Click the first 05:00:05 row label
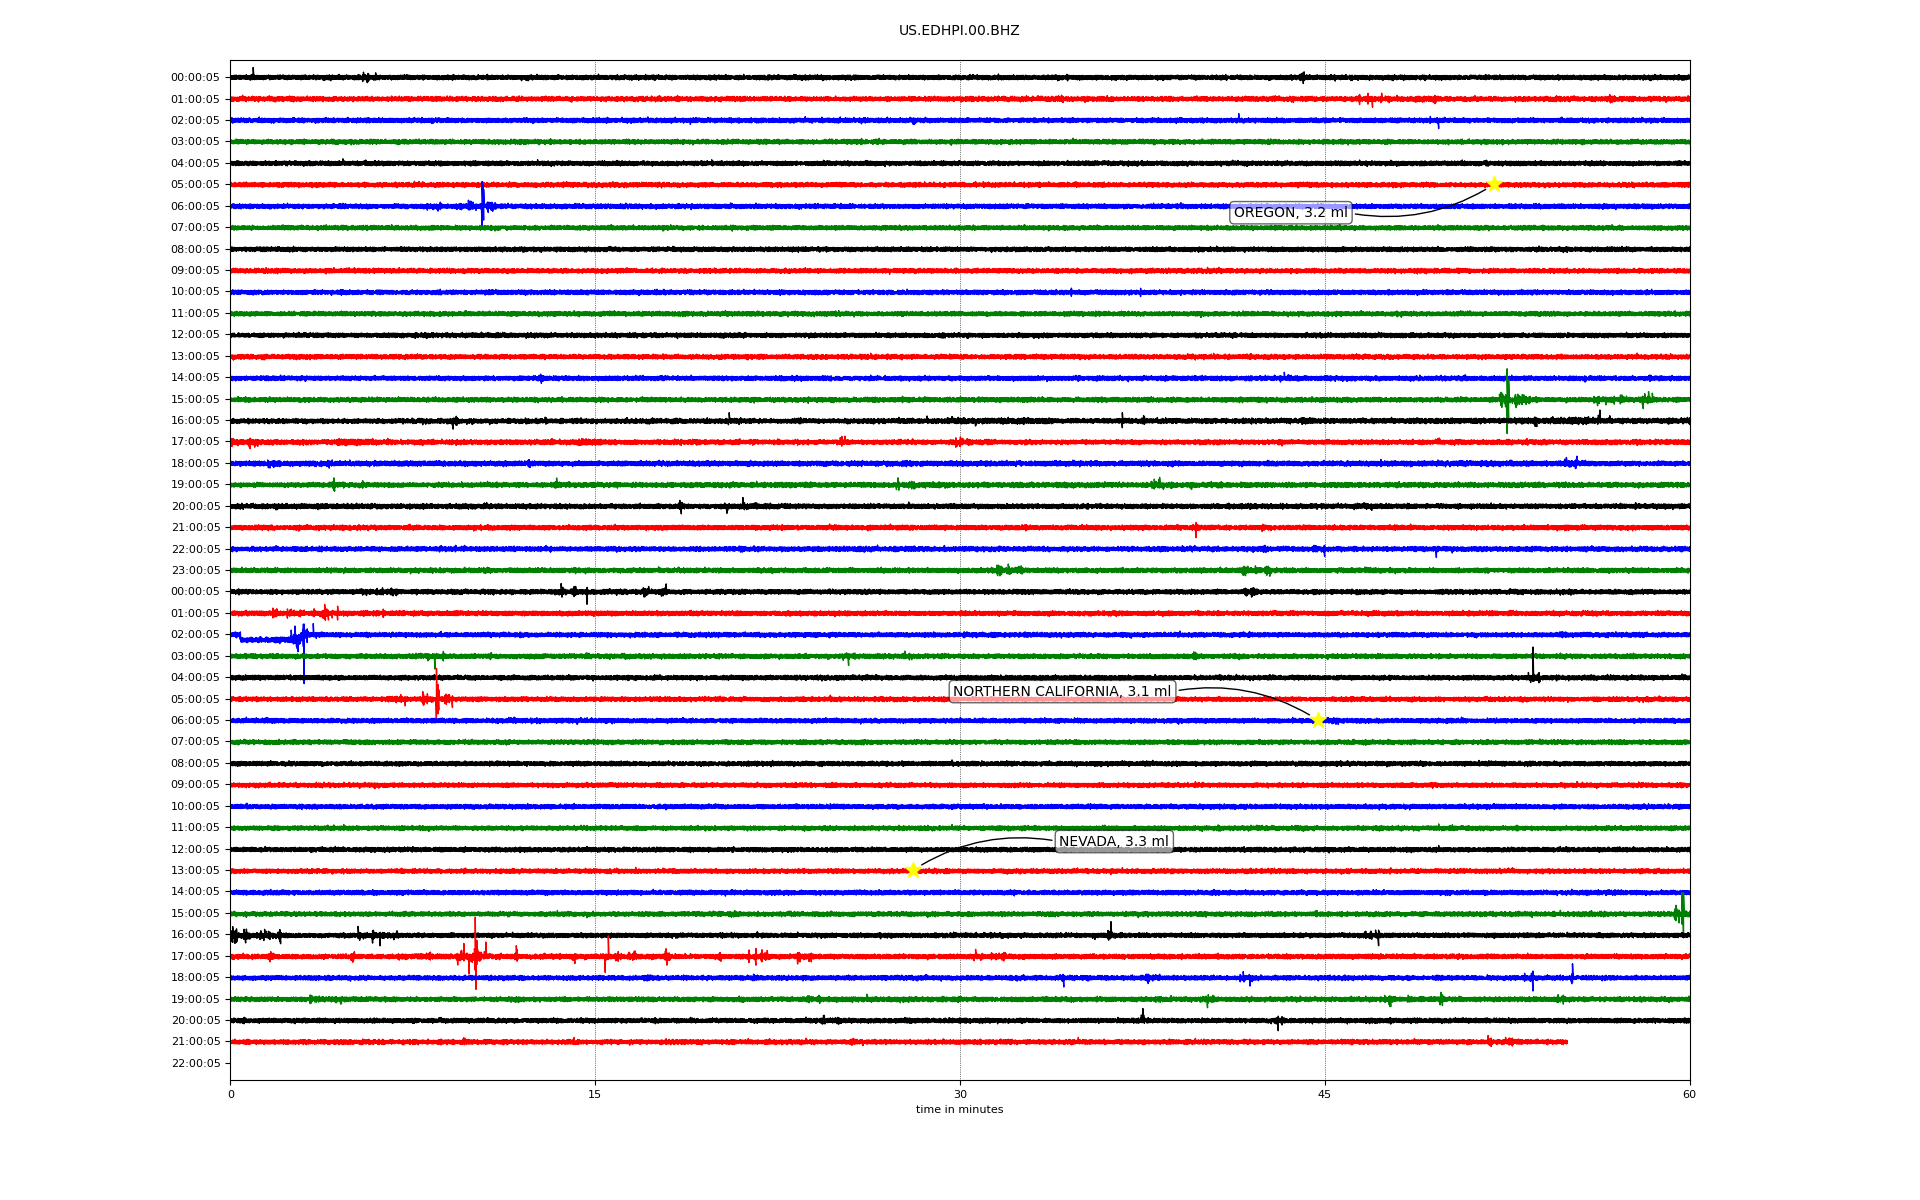 (195, 184)
